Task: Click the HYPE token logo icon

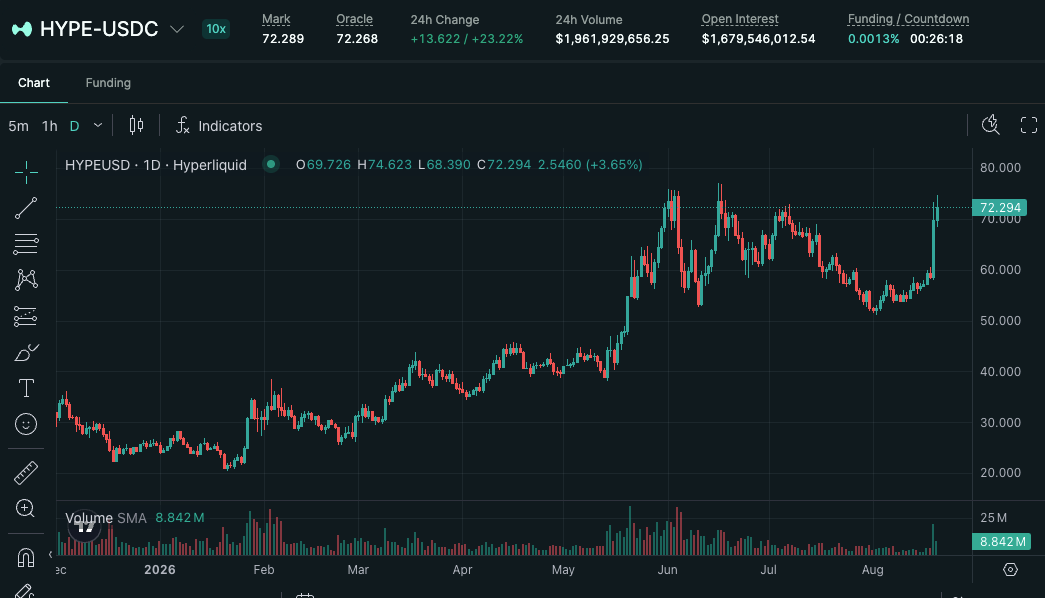Action: click(22, 29)
